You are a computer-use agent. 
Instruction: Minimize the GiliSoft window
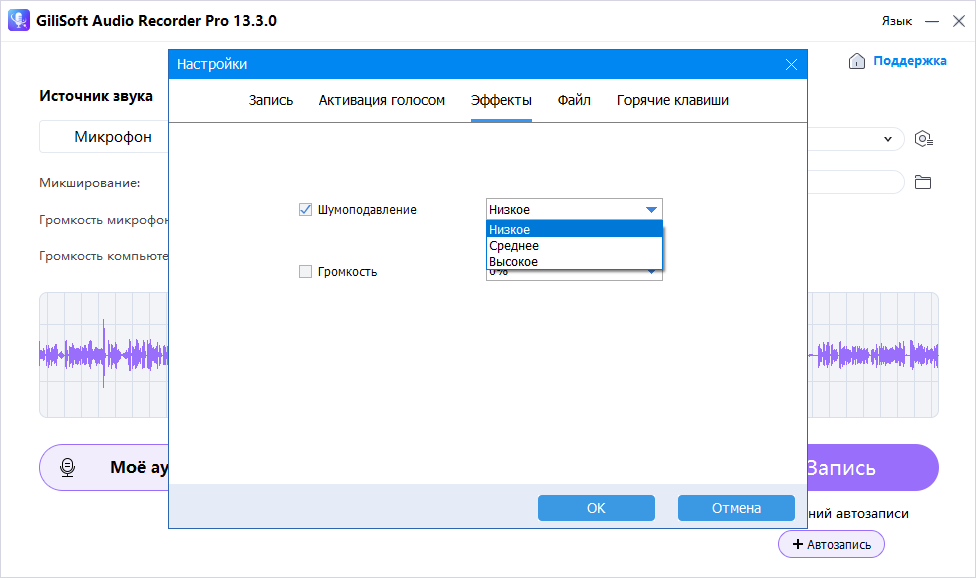point(932,21)
